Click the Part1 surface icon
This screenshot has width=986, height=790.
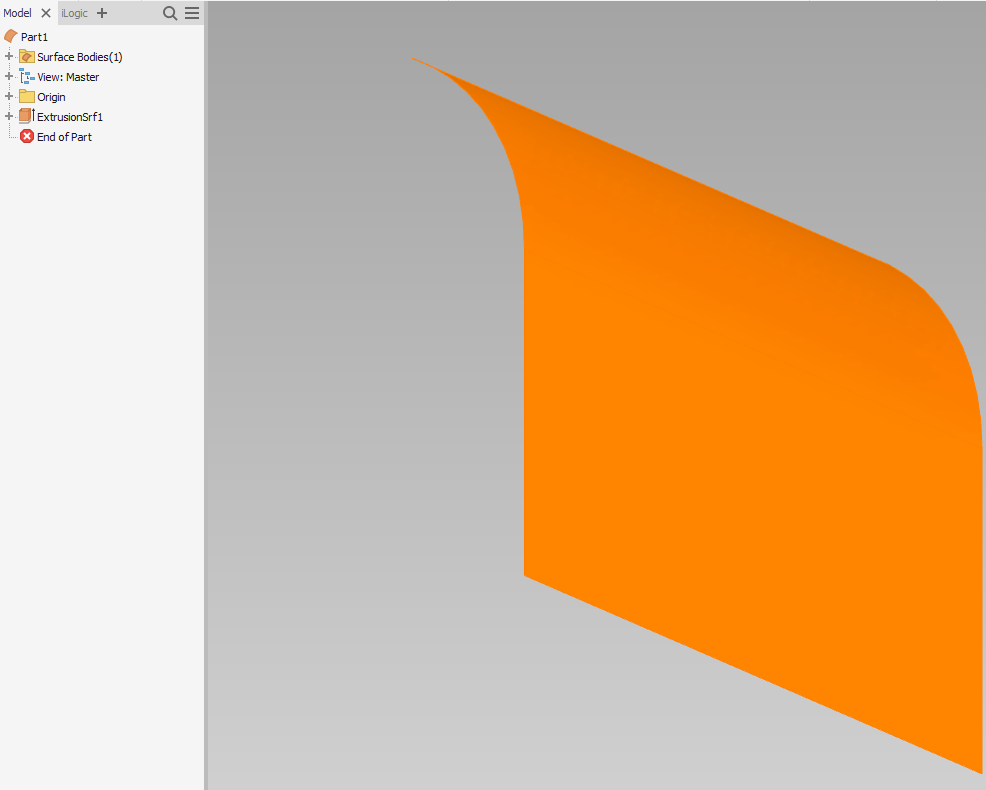(11, 36)
